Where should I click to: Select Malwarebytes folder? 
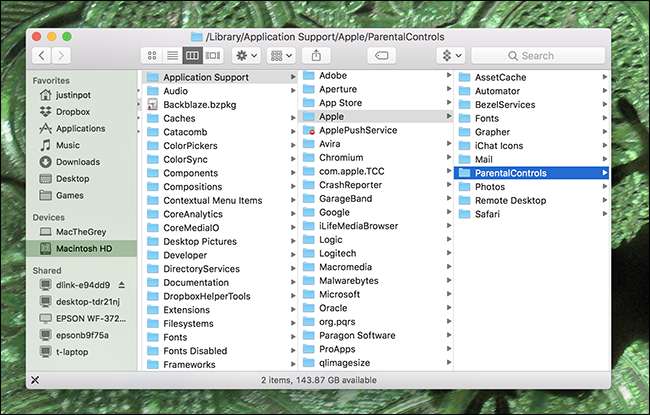coord(376,281)
